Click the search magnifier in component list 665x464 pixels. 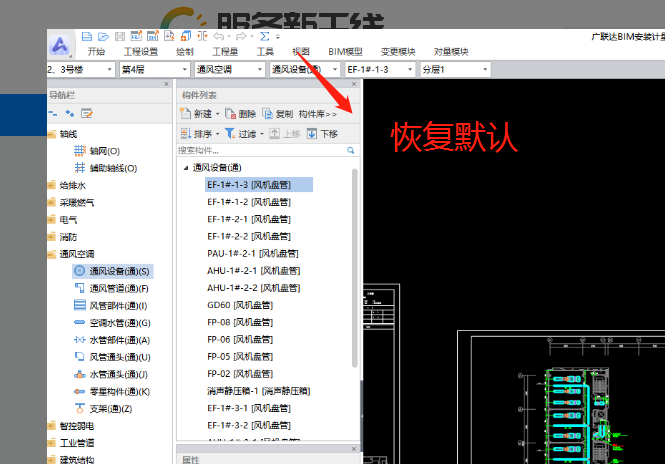tap(351, 150)
